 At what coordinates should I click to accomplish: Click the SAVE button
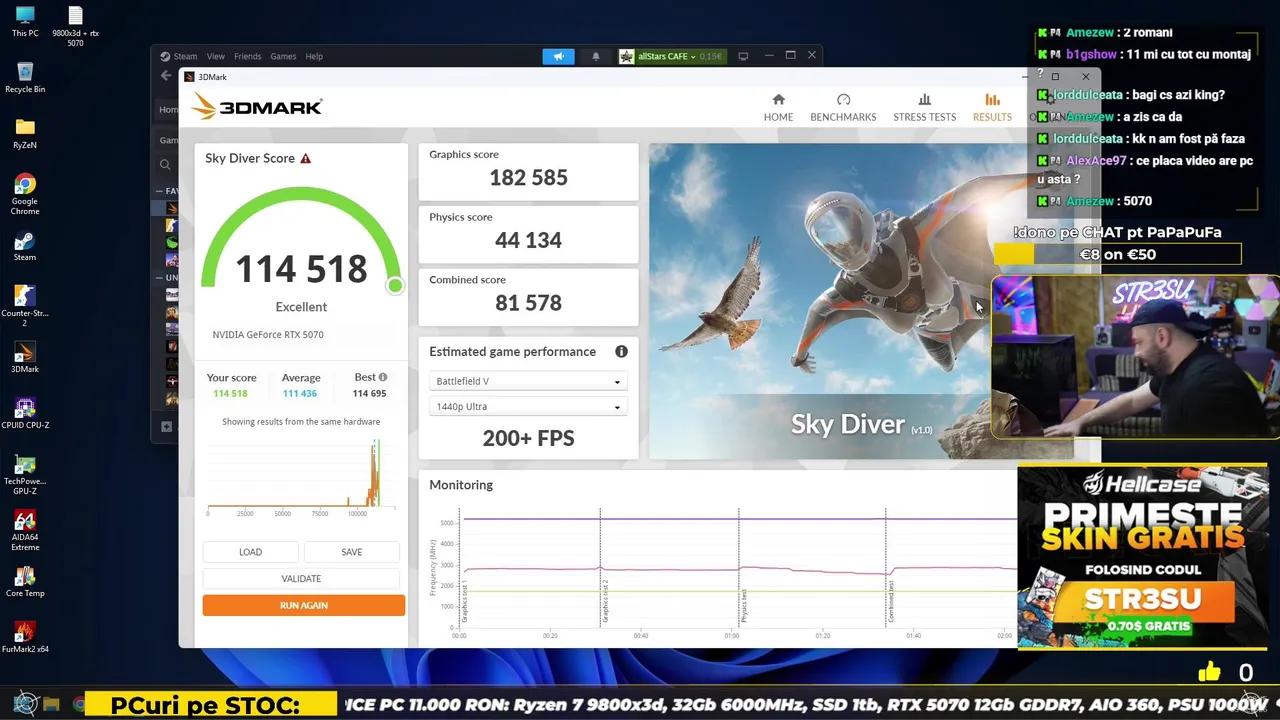(x=351, y=552)
